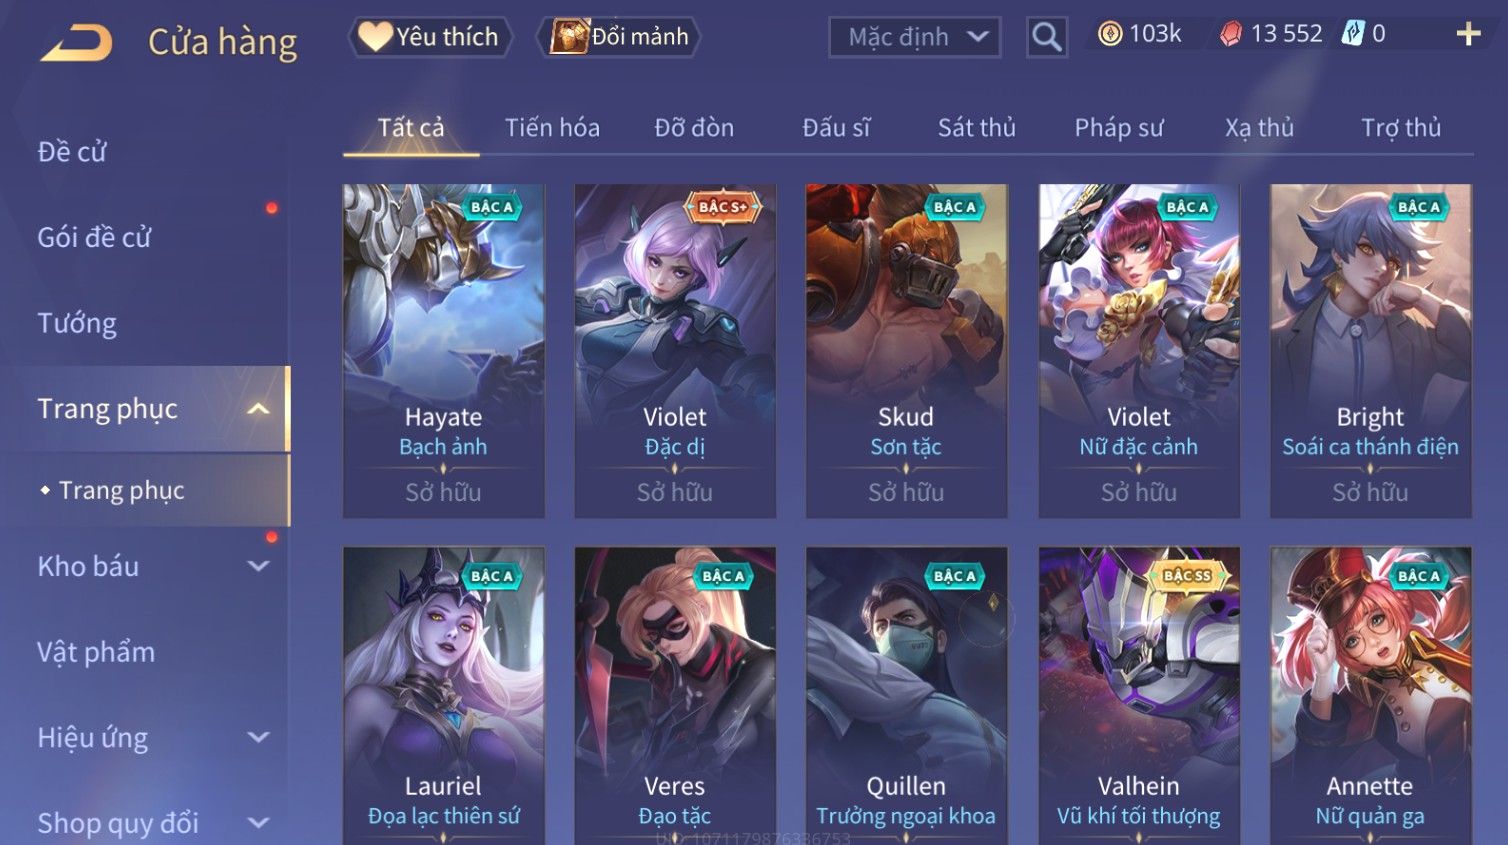The width and height of the screenshot is (1508, 845).
Task: Switch to the Pháp sư tab
Action: coord(1119,128)
